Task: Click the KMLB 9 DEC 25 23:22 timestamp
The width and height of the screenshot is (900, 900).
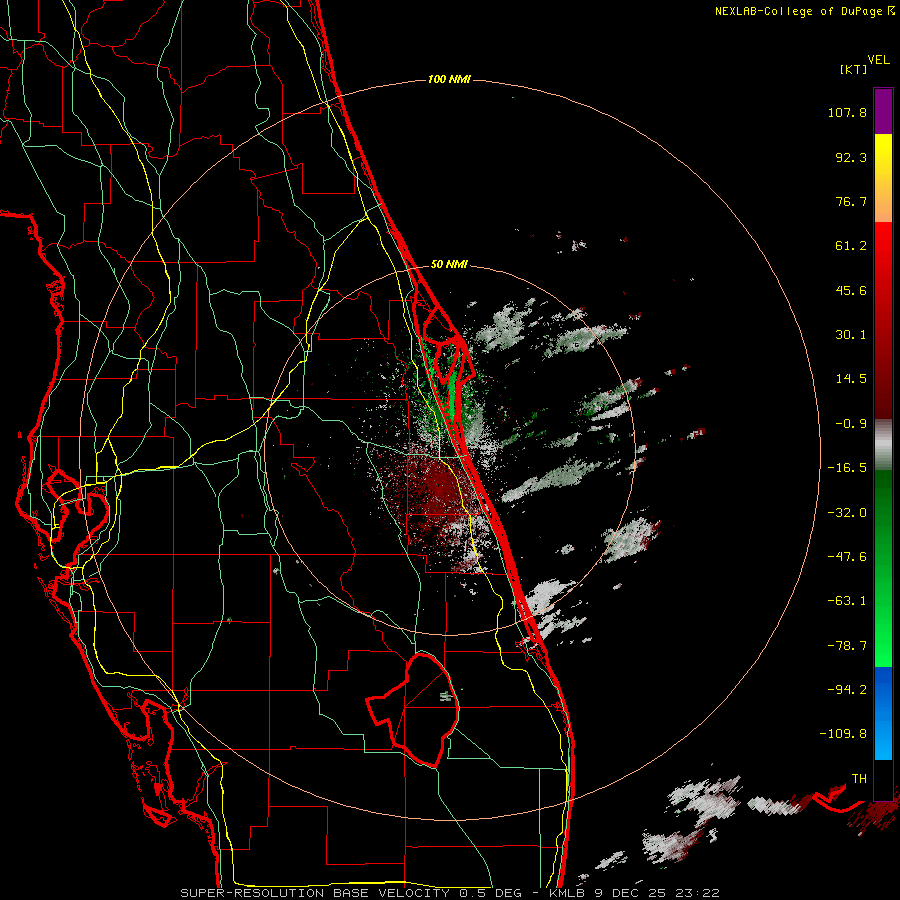Action: pos(634,893)
